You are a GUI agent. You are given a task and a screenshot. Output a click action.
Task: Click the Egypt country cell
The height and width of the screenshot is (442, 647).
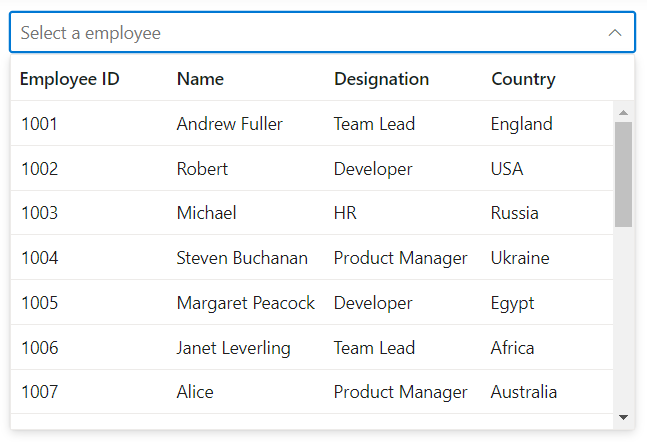[x=512, y=304]
